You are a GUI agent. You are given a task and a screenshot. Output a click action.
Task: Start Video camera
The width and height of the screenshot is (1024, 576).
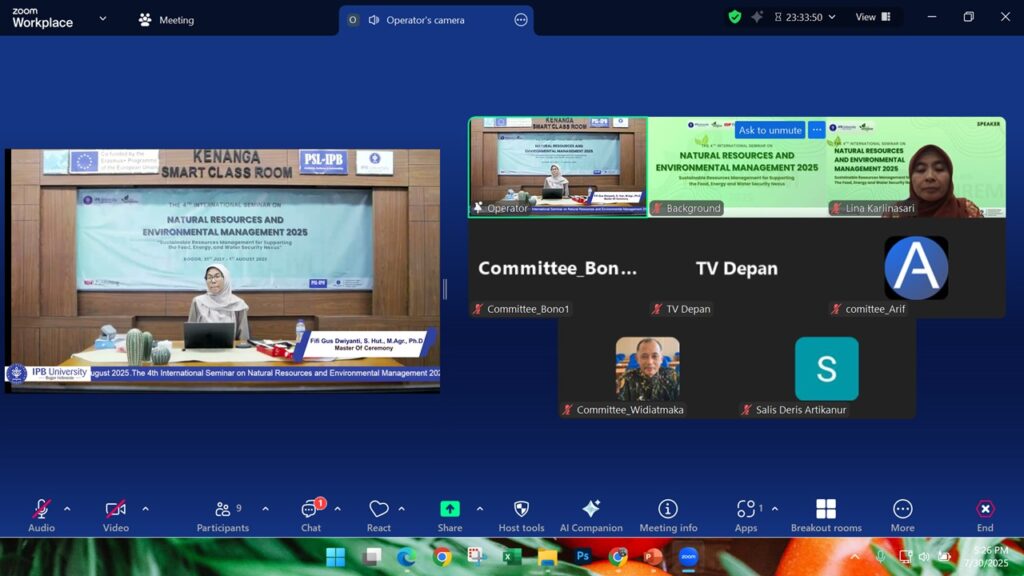(116, 514)
